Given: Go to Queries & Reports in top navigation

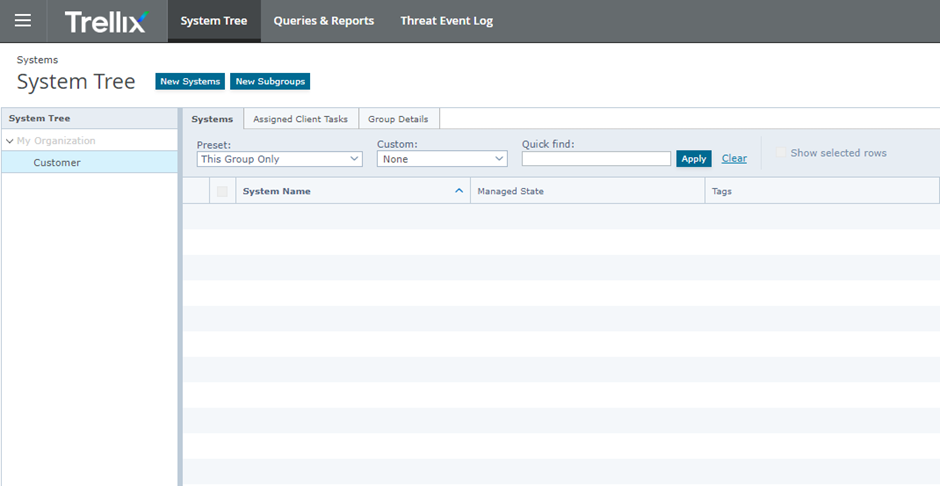Looking at the screenshot, I should click(324, 21).
